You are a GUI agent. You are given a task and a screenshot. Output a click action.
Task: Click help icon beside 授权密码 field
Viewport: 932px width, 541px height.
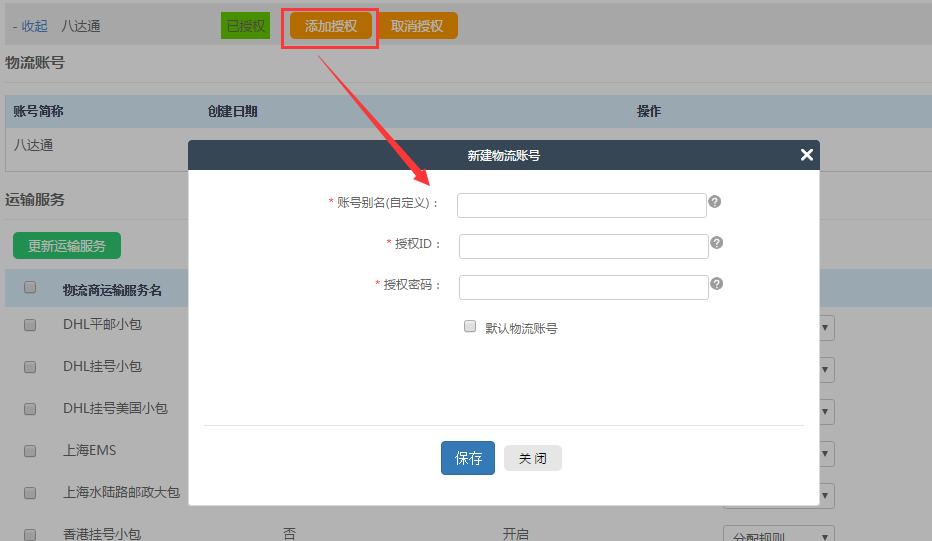coord(717,284)
